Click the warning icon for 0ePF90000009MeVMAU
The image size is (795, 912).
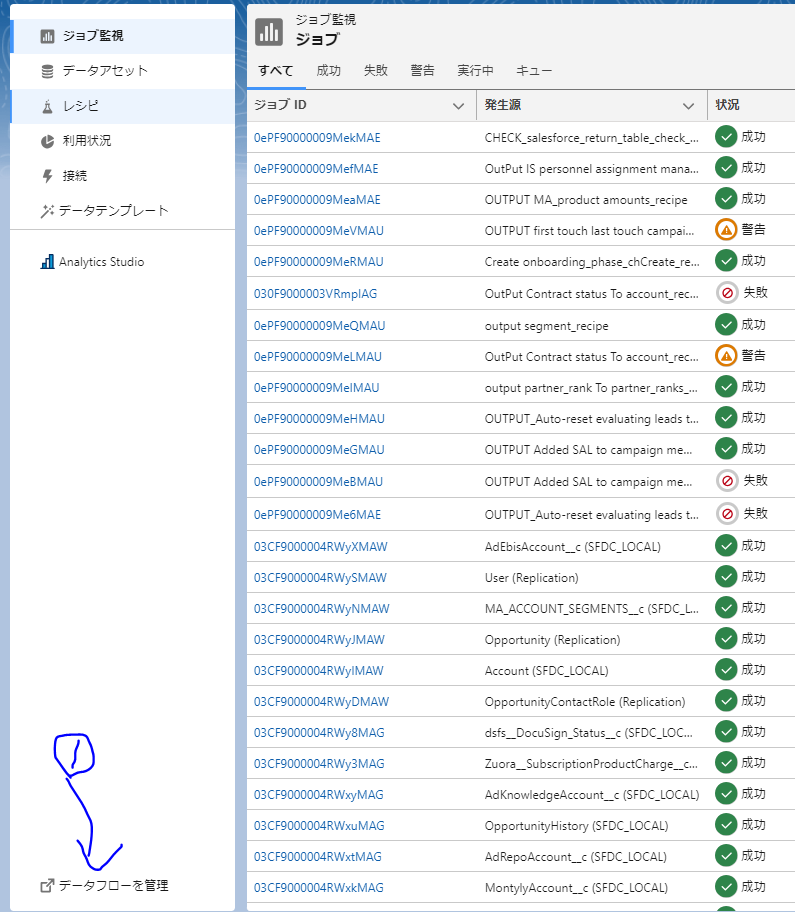[x=726, y=230]
